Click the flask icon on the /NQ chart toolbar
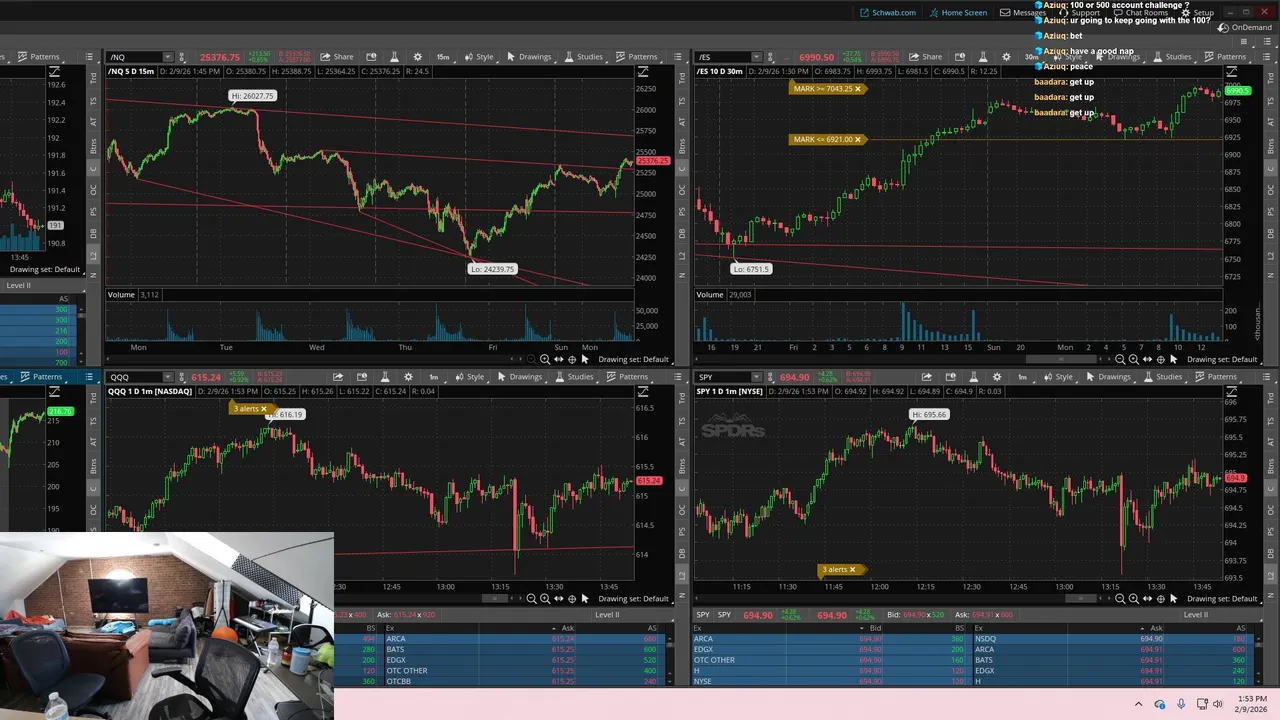This screenshot has height=720, width=1280. tap(394, 57)
